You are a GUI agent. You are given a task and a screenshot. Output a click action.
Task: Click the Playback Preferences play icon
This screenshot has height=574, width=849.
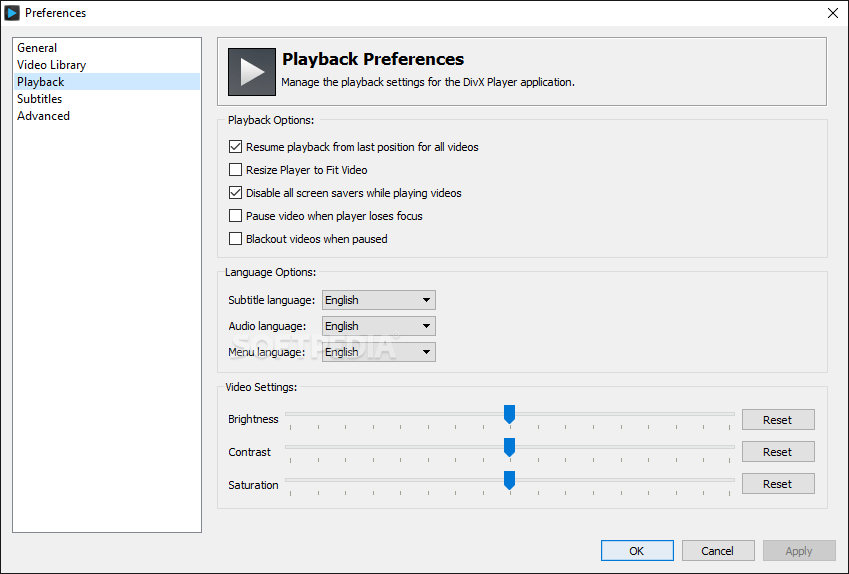252,72
